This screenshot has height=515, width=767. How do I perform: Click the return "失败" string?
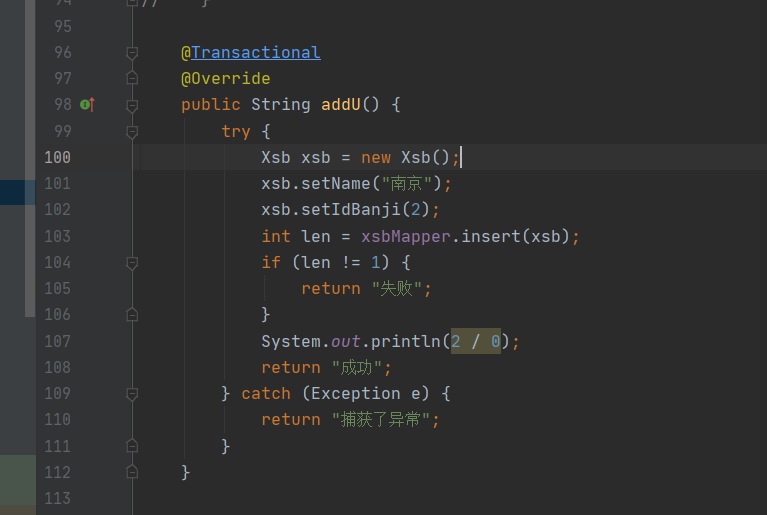tap(396, 289)
